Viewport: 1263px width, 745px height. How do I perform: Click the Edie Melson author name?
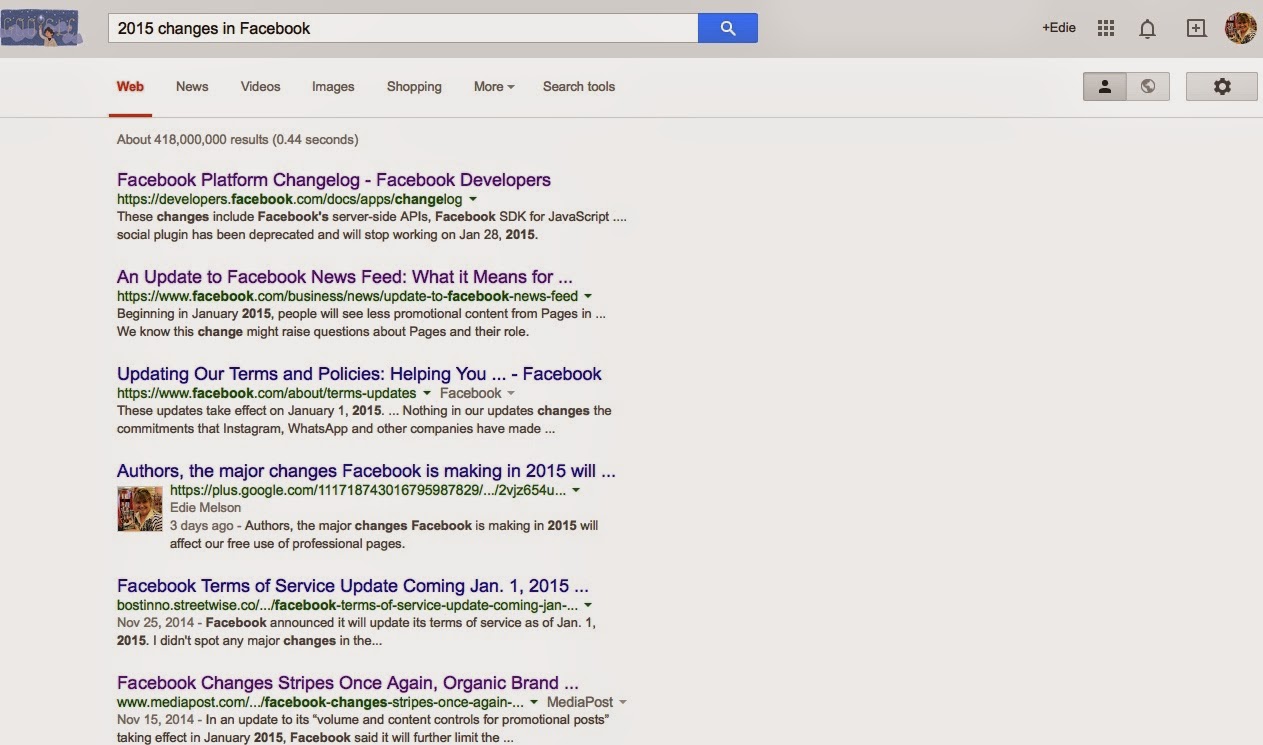point(205,508)
